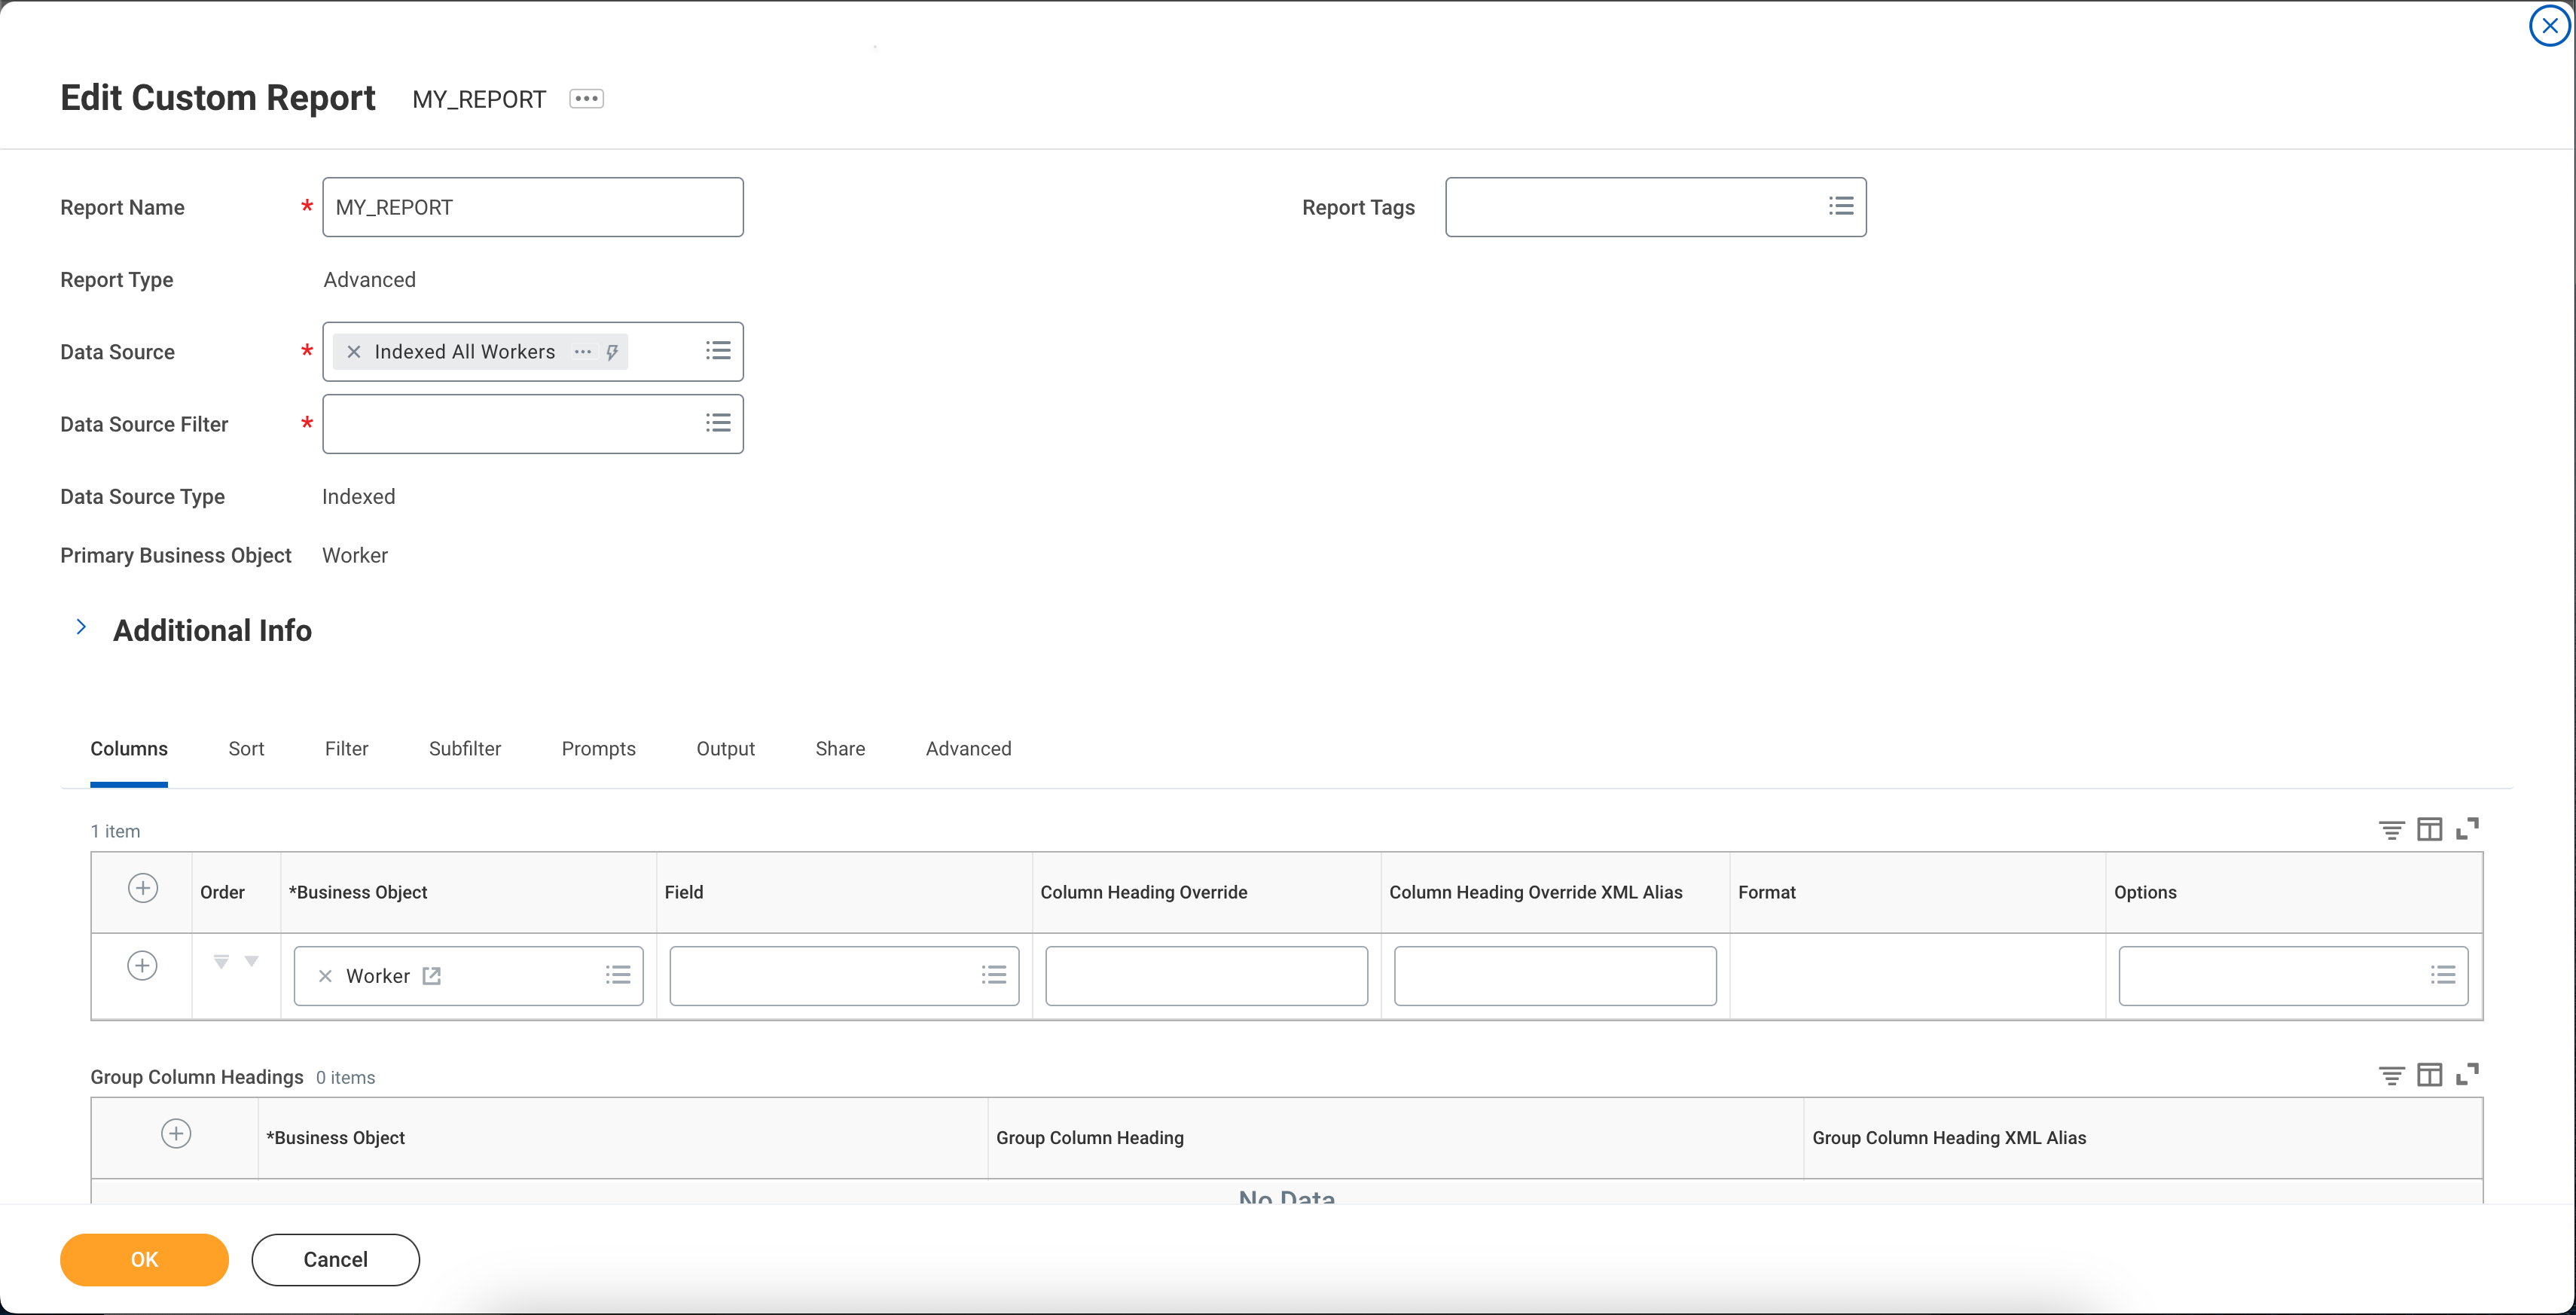2576x1315 pixels.
Task: Click the orange OK button
Action: coord(144,1260)
